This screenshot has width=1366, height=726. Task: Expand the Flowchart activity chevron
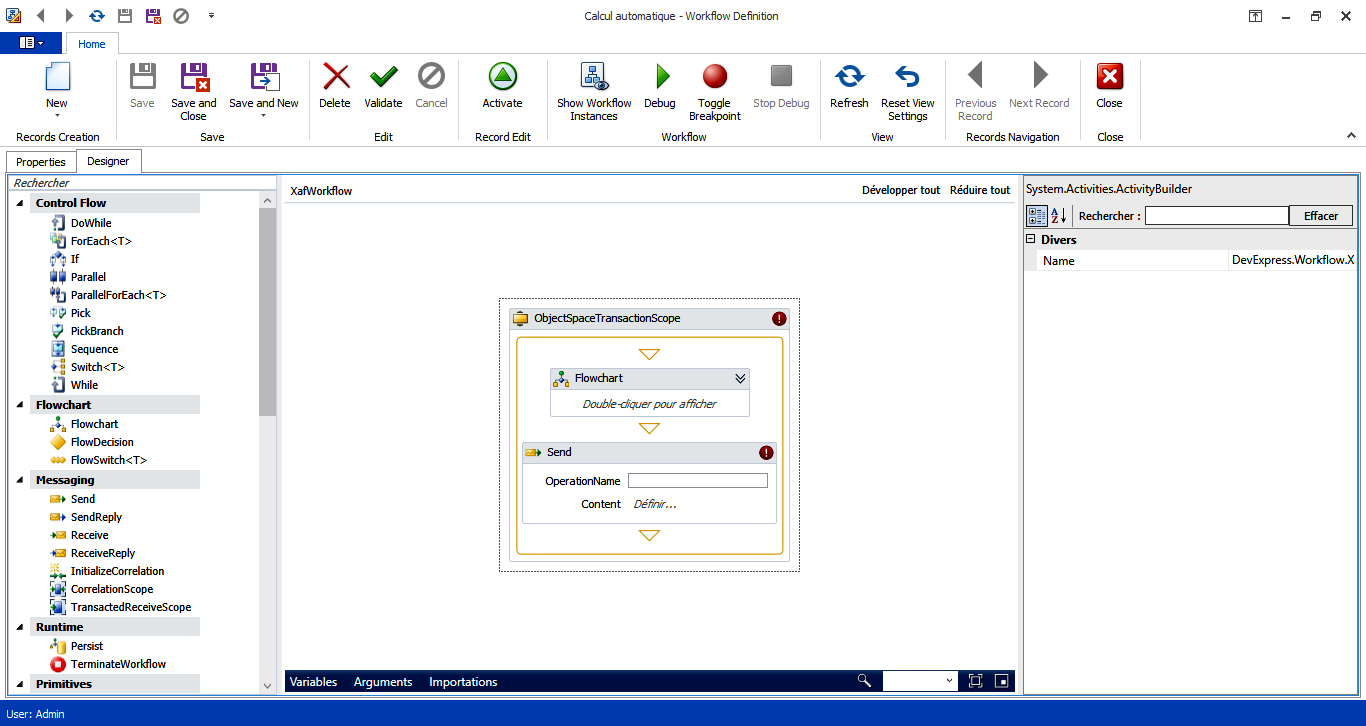click(740, 378)
